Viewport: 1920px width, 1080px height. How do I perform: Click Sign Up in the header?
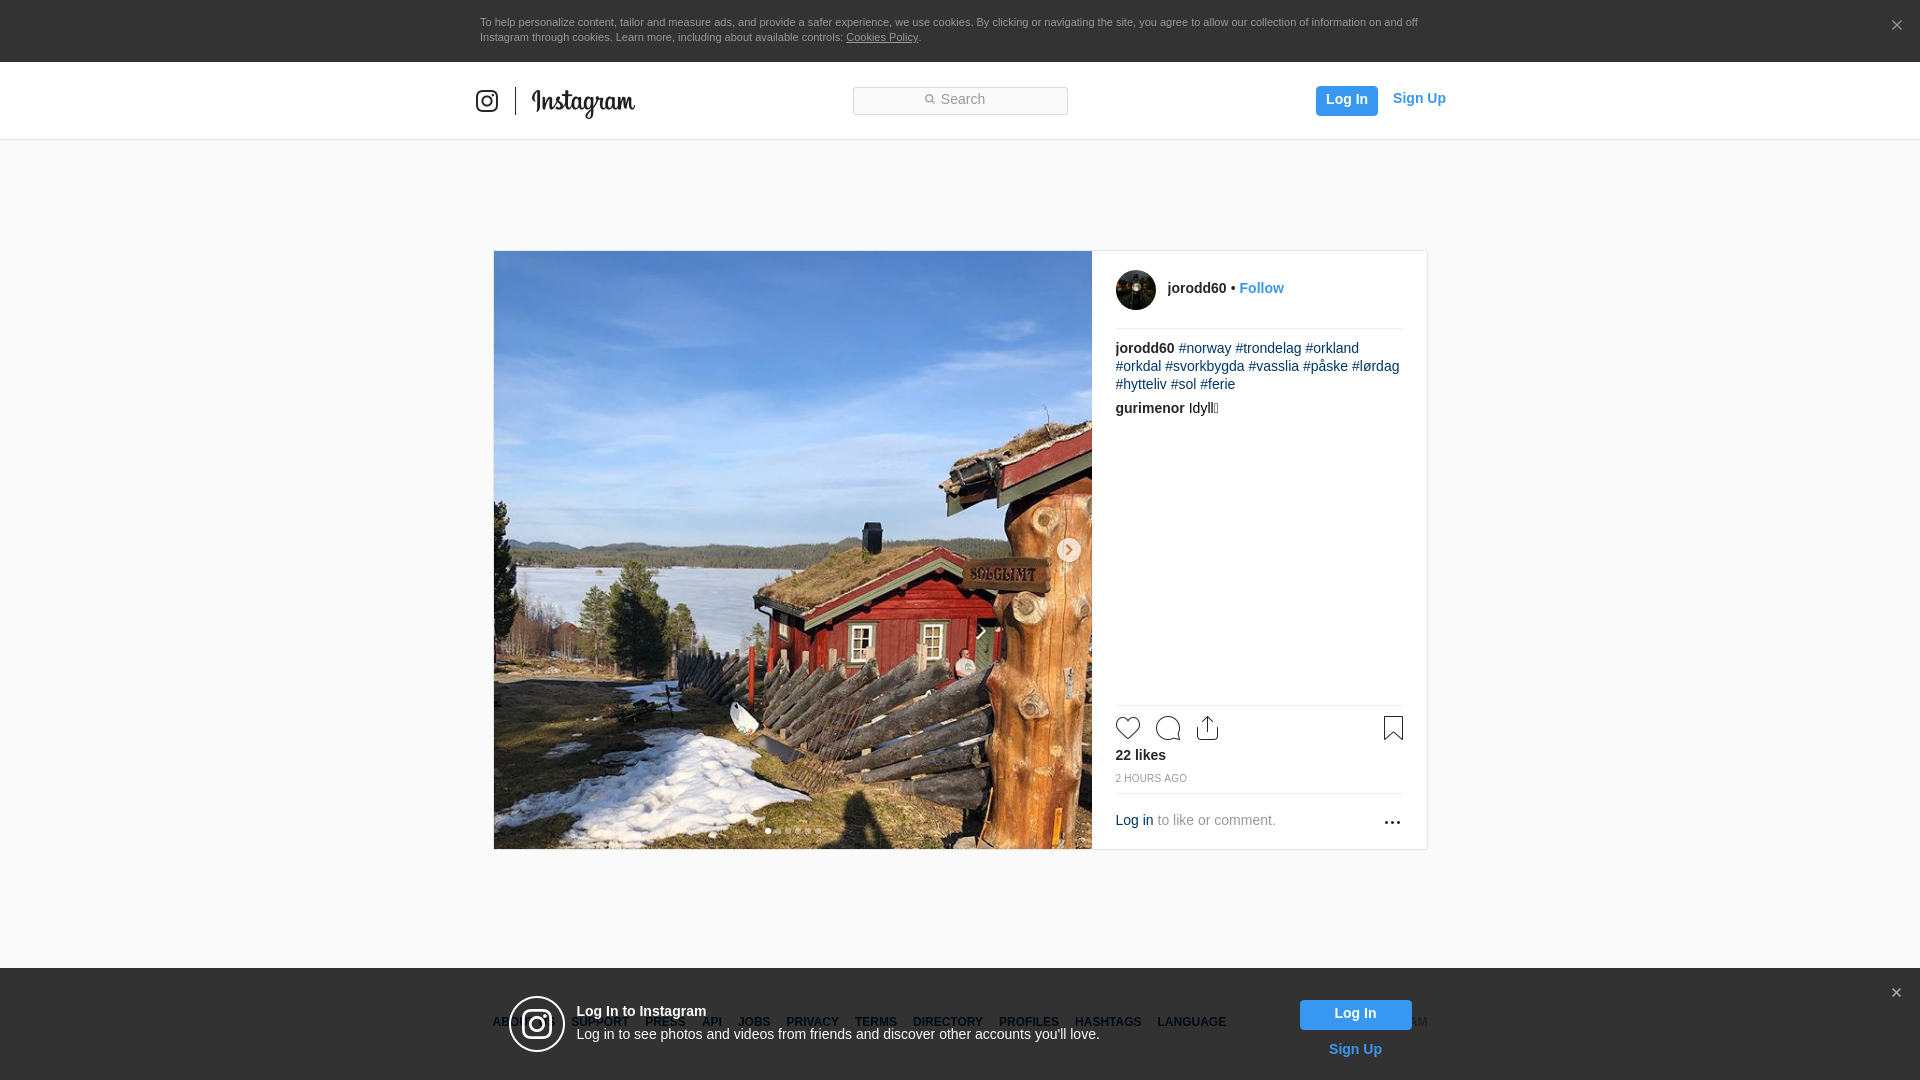click(x=1419, y=98)
